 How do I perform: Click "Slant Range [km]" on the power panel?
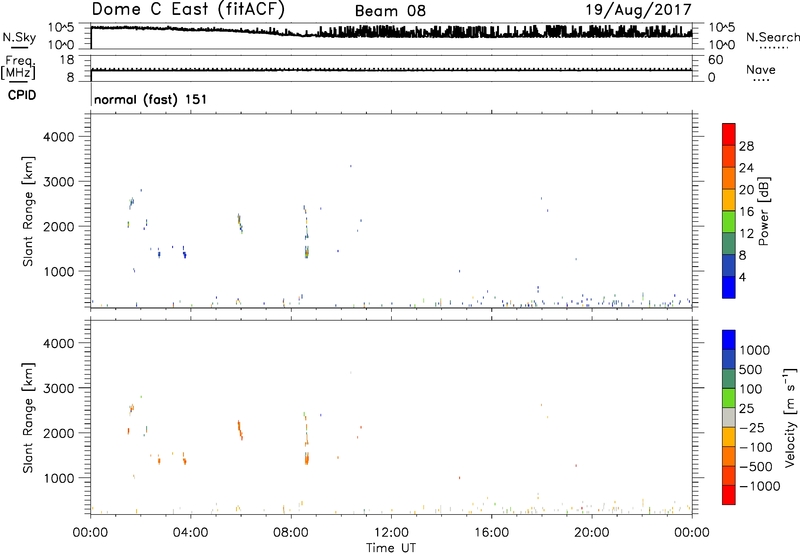click(28, 212)
